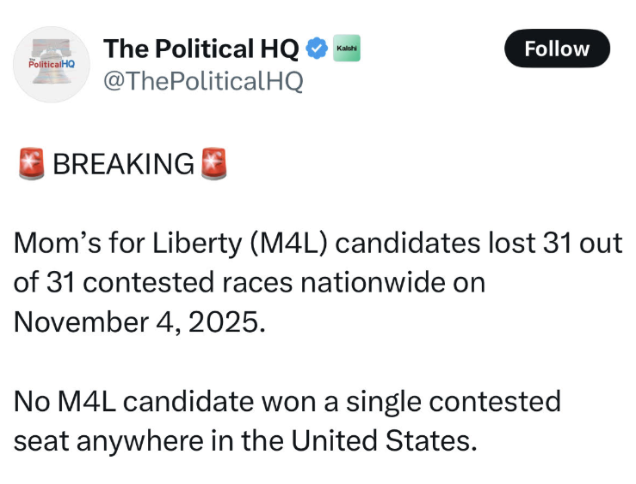This screenshot has width=636, height=484.
Task: Click the siren emoji after BREAKING
Action: [213, 162]
